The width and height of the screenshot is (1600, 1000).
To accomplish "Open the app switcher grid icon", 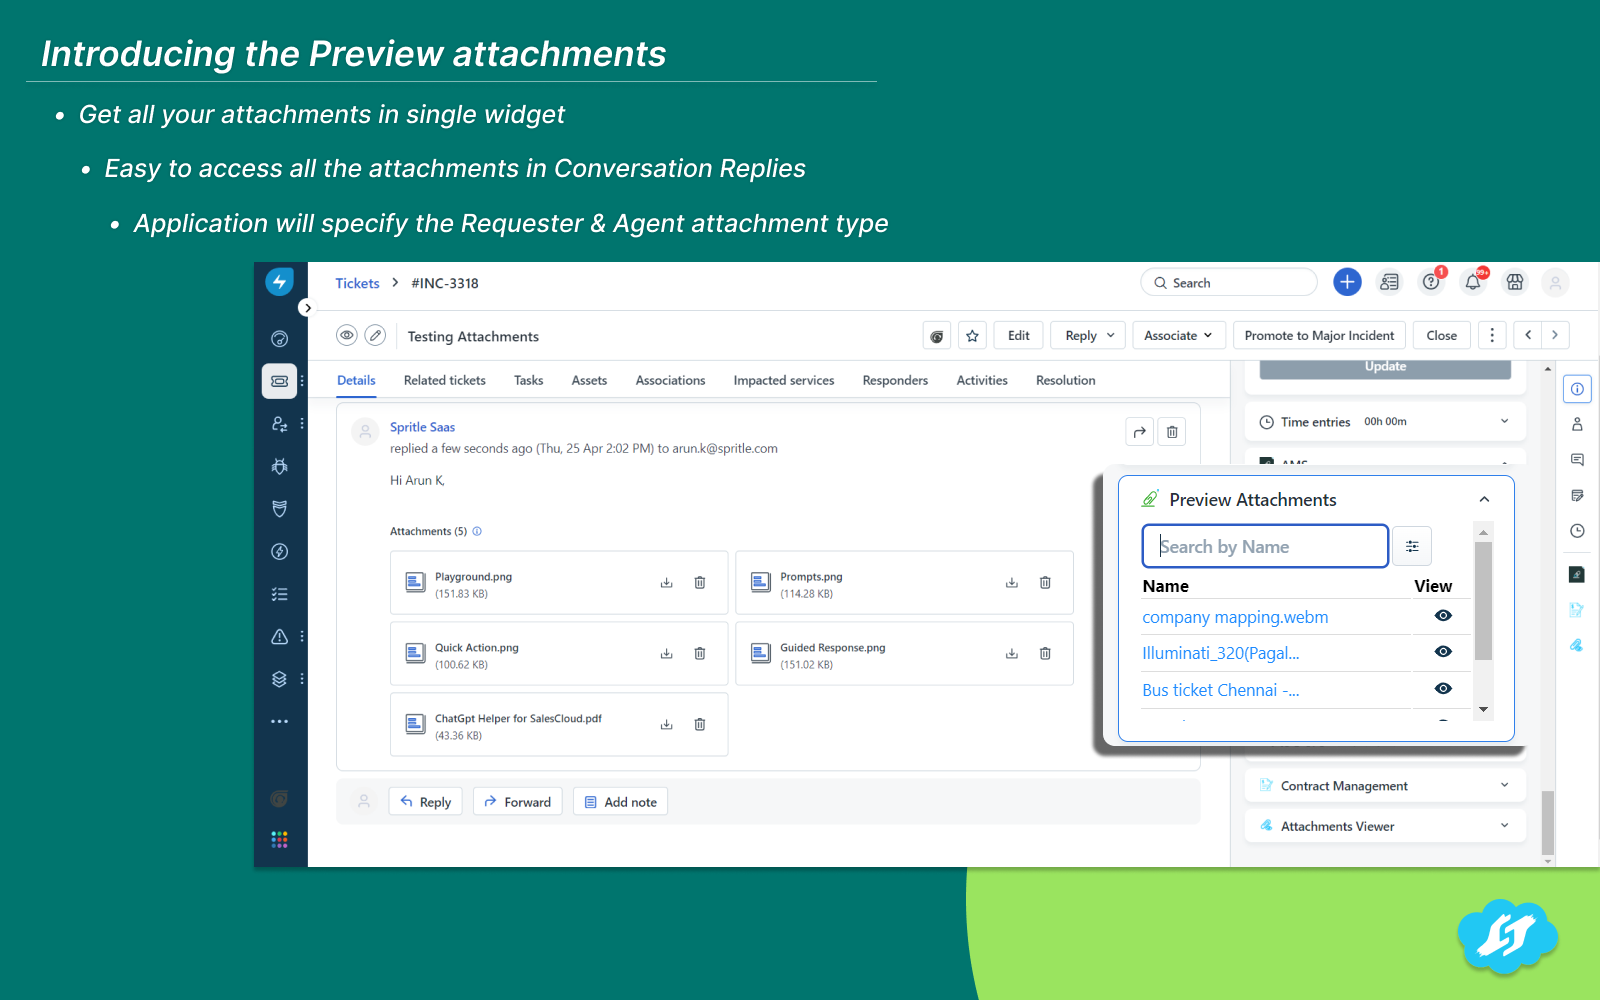I will click(x=279, y=839).
